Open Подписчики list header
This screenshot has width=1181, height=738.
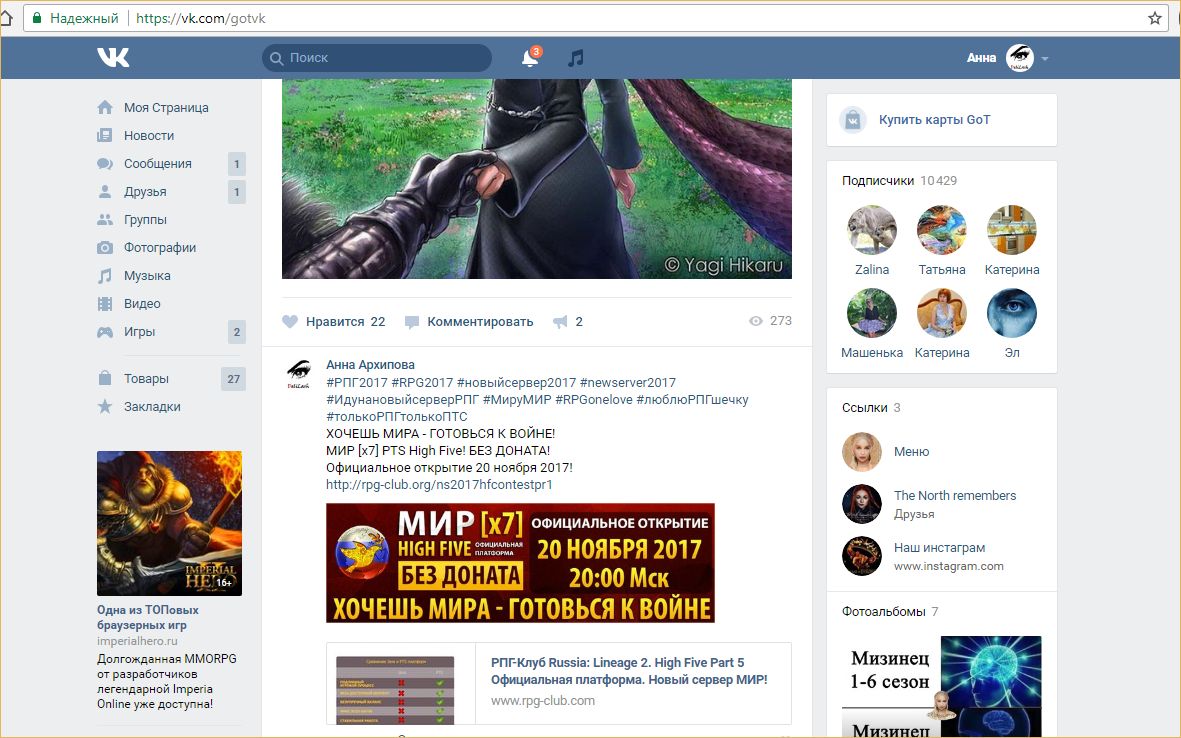[899, 181]
